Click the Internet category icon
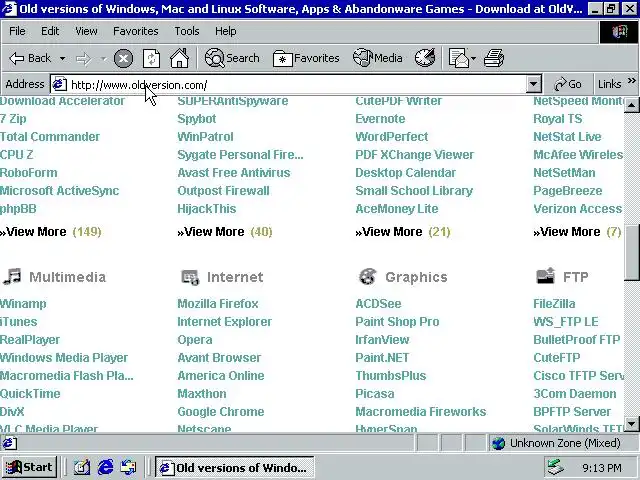Image resolution: width=640 pixels, height=480 pixels. tap(190, 277)
